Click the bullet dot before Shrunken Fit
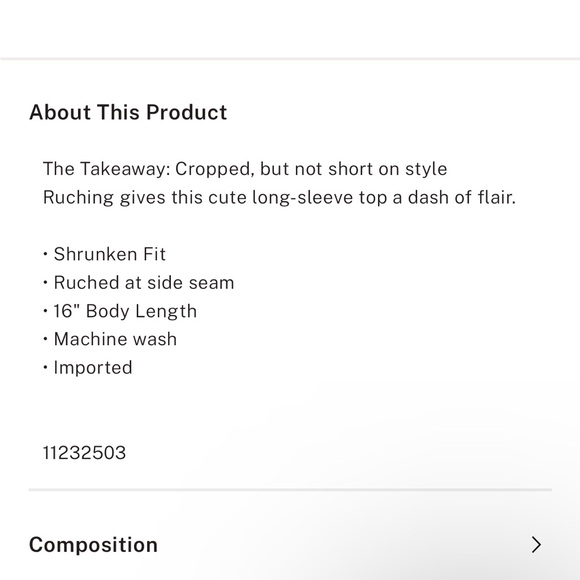 [45, 254]
